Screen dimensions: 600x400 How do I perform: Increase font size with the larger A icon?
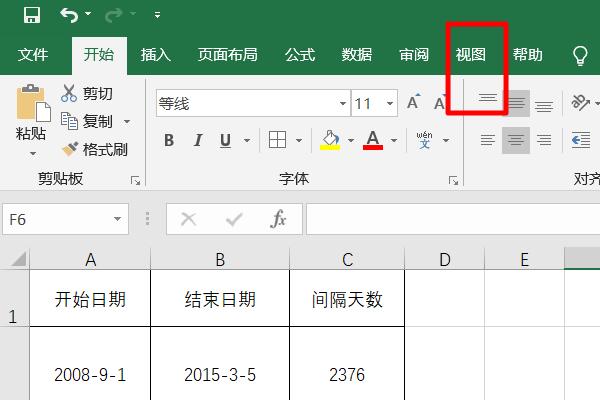413,102
